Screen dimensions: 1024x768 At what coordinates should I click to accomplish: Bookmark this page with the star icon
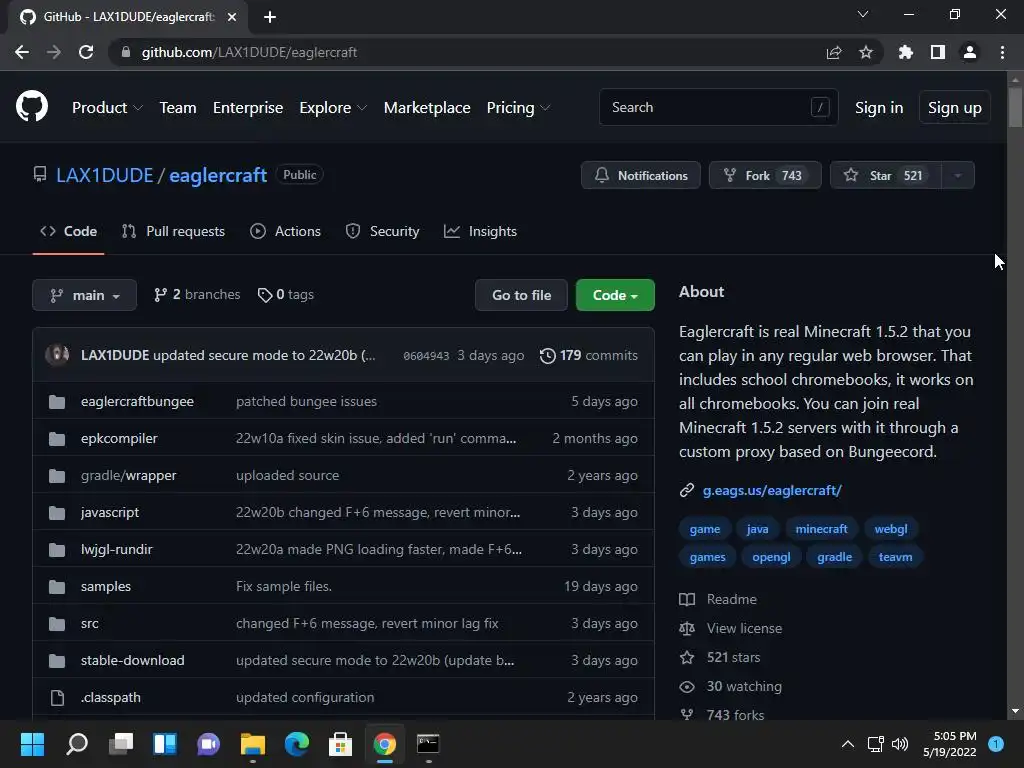tap(866, 52)
